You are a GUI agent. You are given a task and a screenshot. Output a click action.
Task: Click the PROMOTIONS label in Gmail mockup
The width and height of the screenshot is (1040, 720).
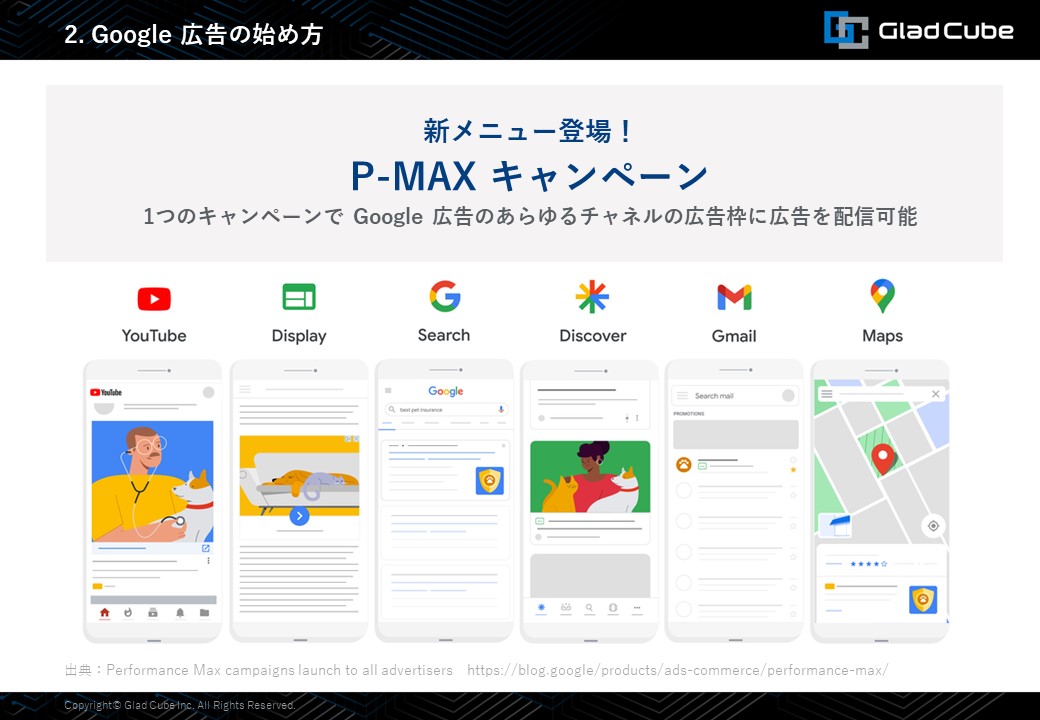coord(689,414)
